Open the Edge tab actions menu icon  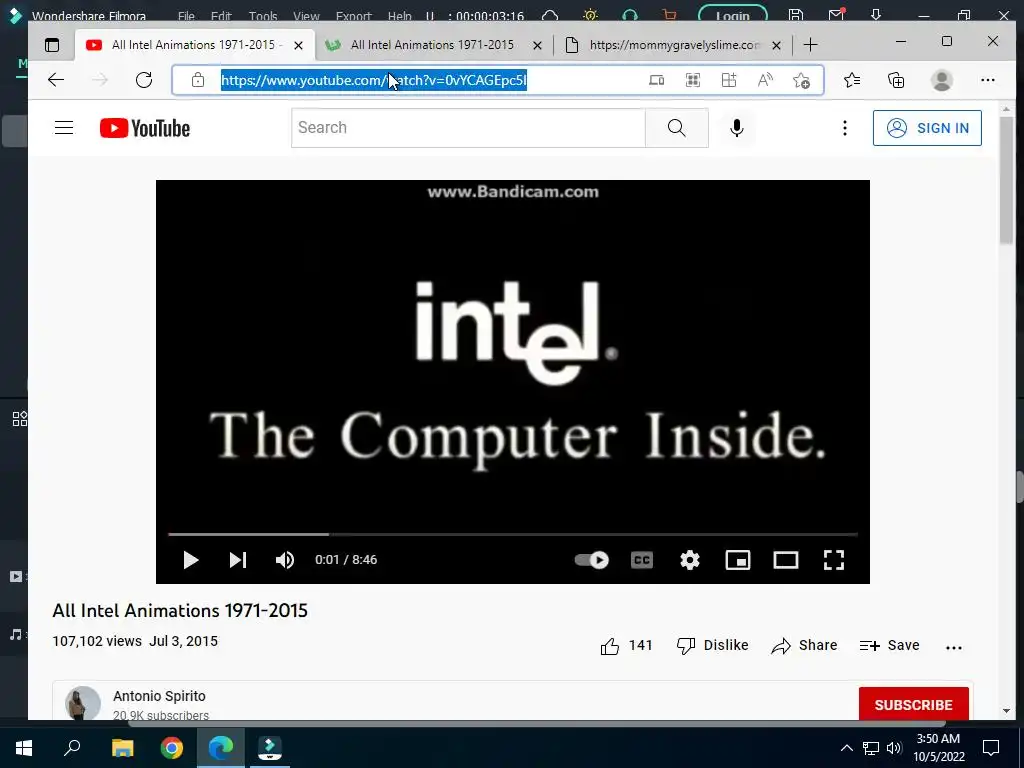[x=52, y=45]
